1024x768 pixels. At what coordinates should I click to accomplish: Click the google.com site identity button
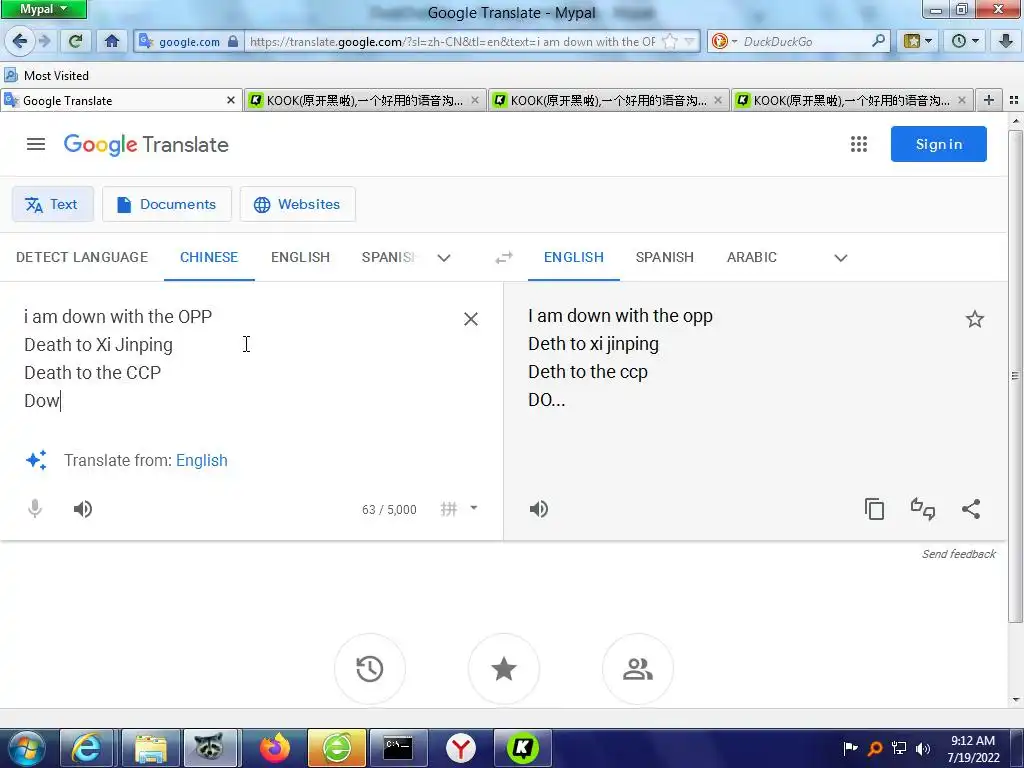pyautogui.click(x=189, y=41)
